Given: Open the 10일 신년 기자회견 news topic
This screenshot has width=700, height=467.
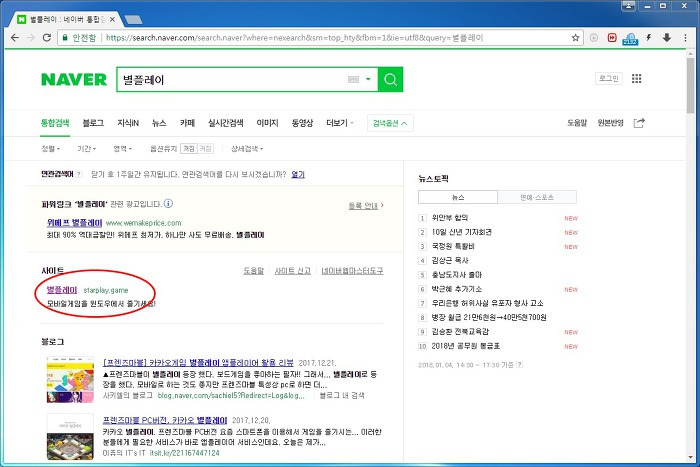Looking at the screenshot, I should pyautogui.click(x=461, y=232).
